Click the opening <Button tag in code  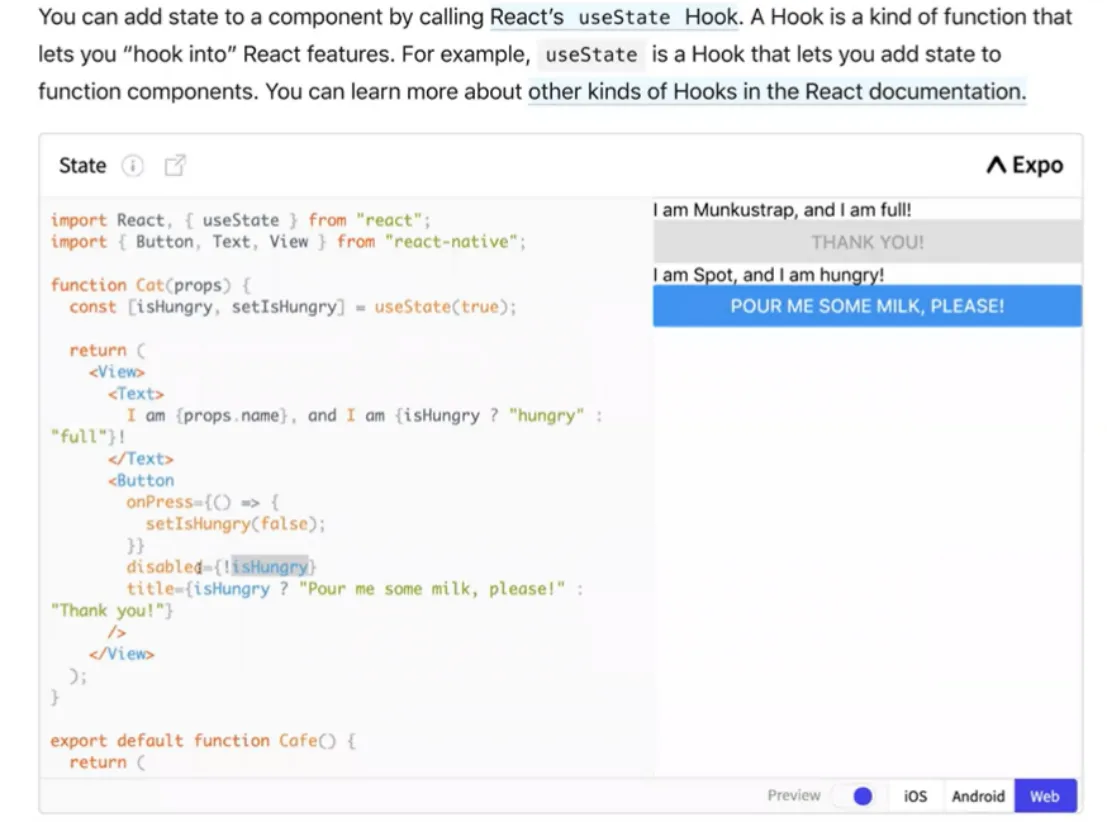tap(141, 480)
